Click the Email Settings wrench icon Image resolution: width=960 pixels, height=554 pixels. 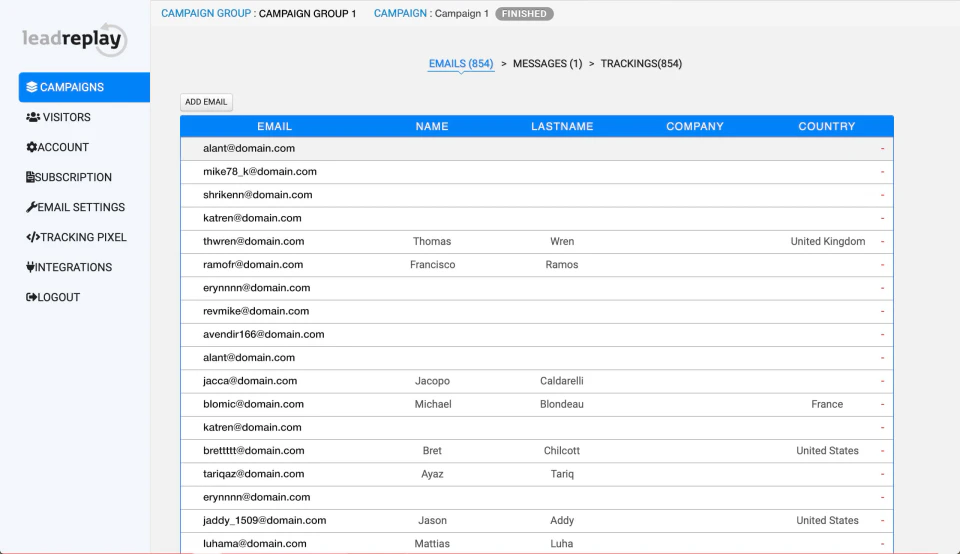tap(32, 207)
